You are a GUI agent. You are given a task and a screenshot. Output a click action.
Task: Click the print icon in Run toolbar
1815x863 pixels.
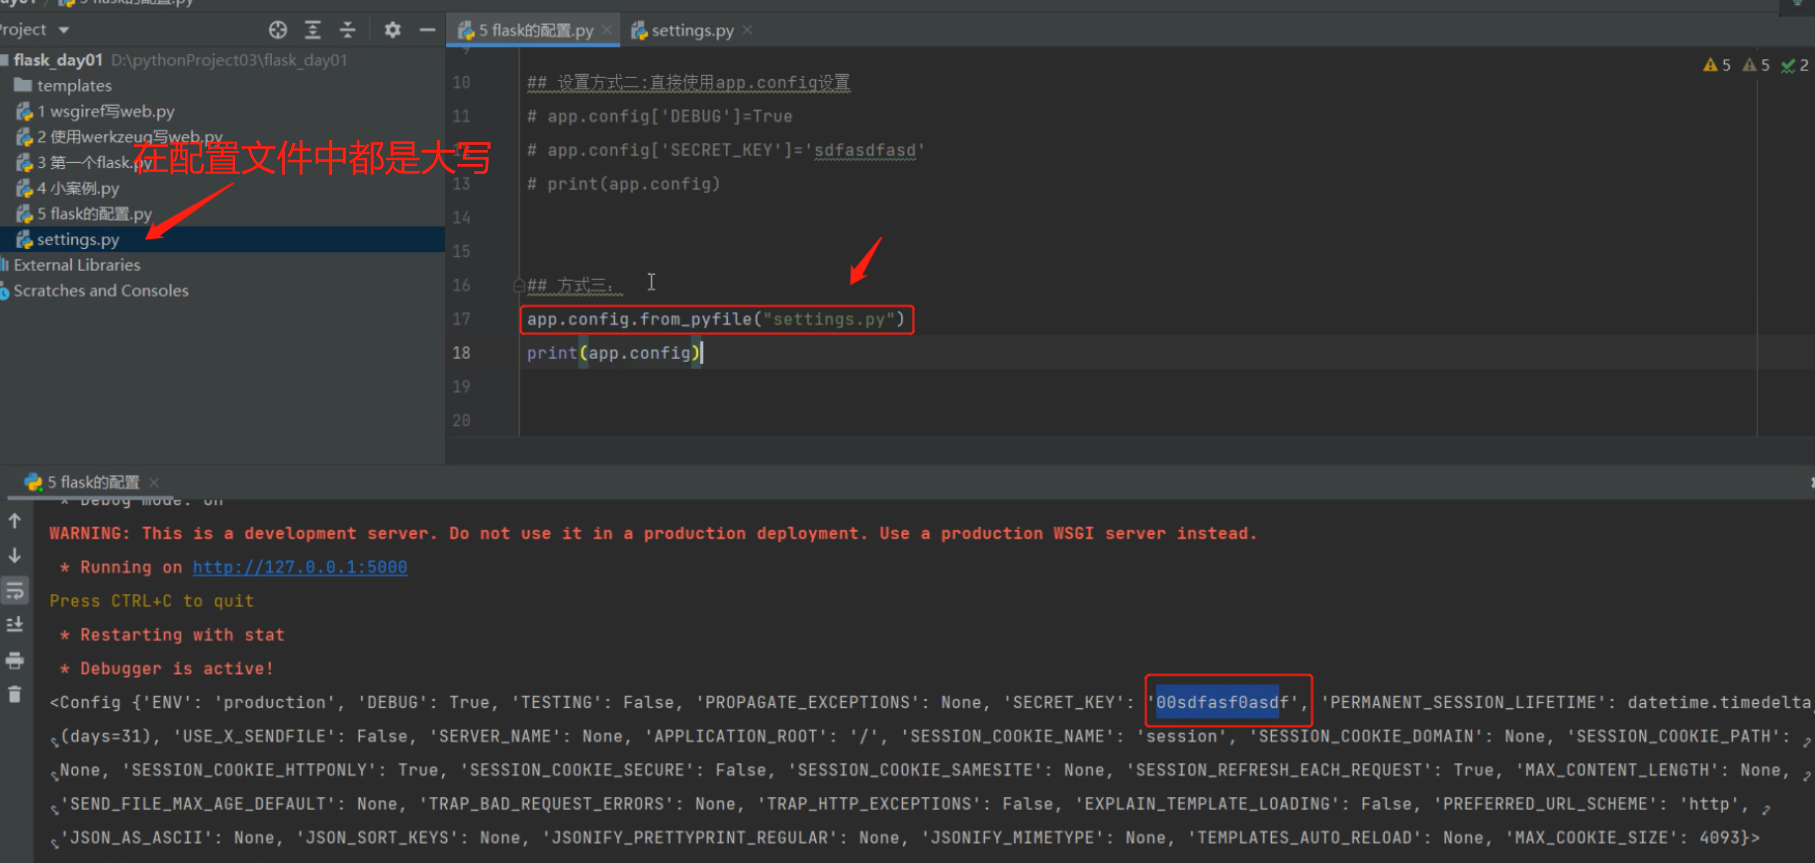click(x=15, y=660)
